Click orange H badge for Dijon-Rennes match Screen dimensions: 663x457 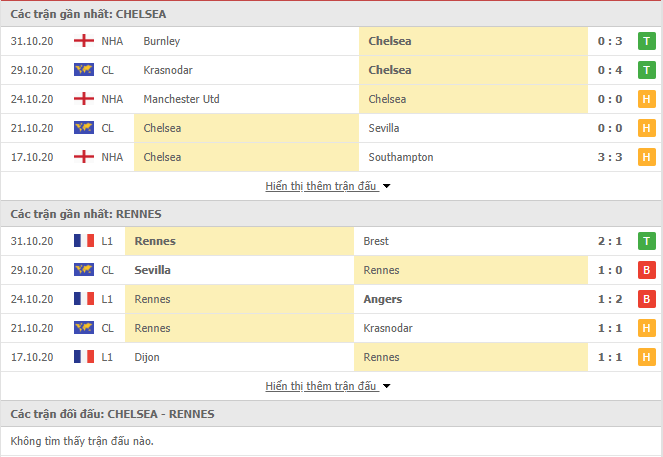tap(647, 357)
